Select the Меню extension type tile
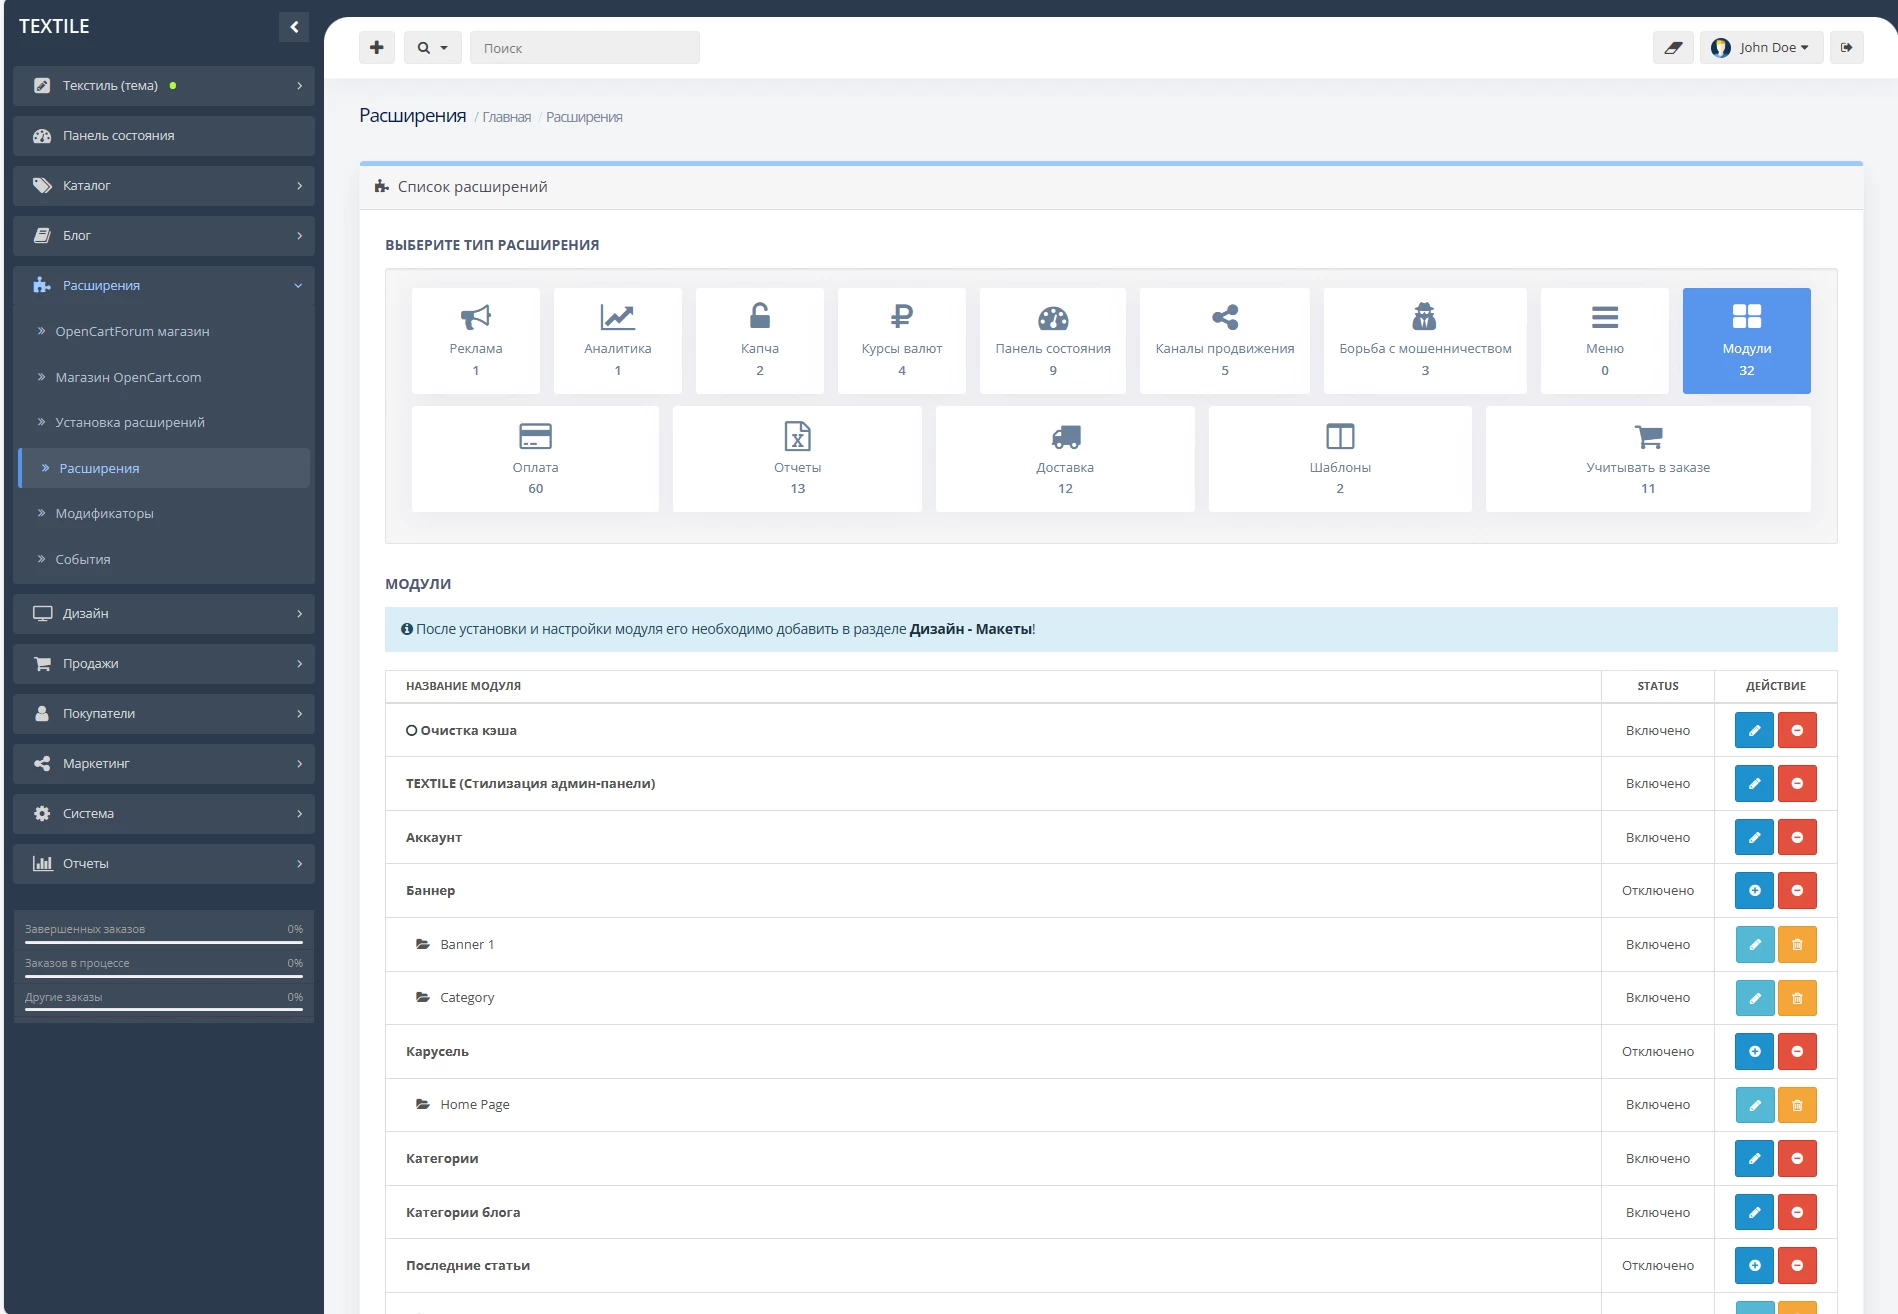The width and height of the screenshot is (1898, 1314). tap(1605, 341)
